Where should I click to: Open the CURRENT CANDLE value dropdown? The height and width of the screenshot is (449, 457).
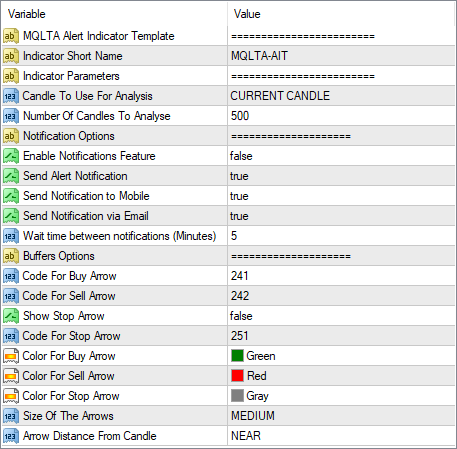[280, 96]
